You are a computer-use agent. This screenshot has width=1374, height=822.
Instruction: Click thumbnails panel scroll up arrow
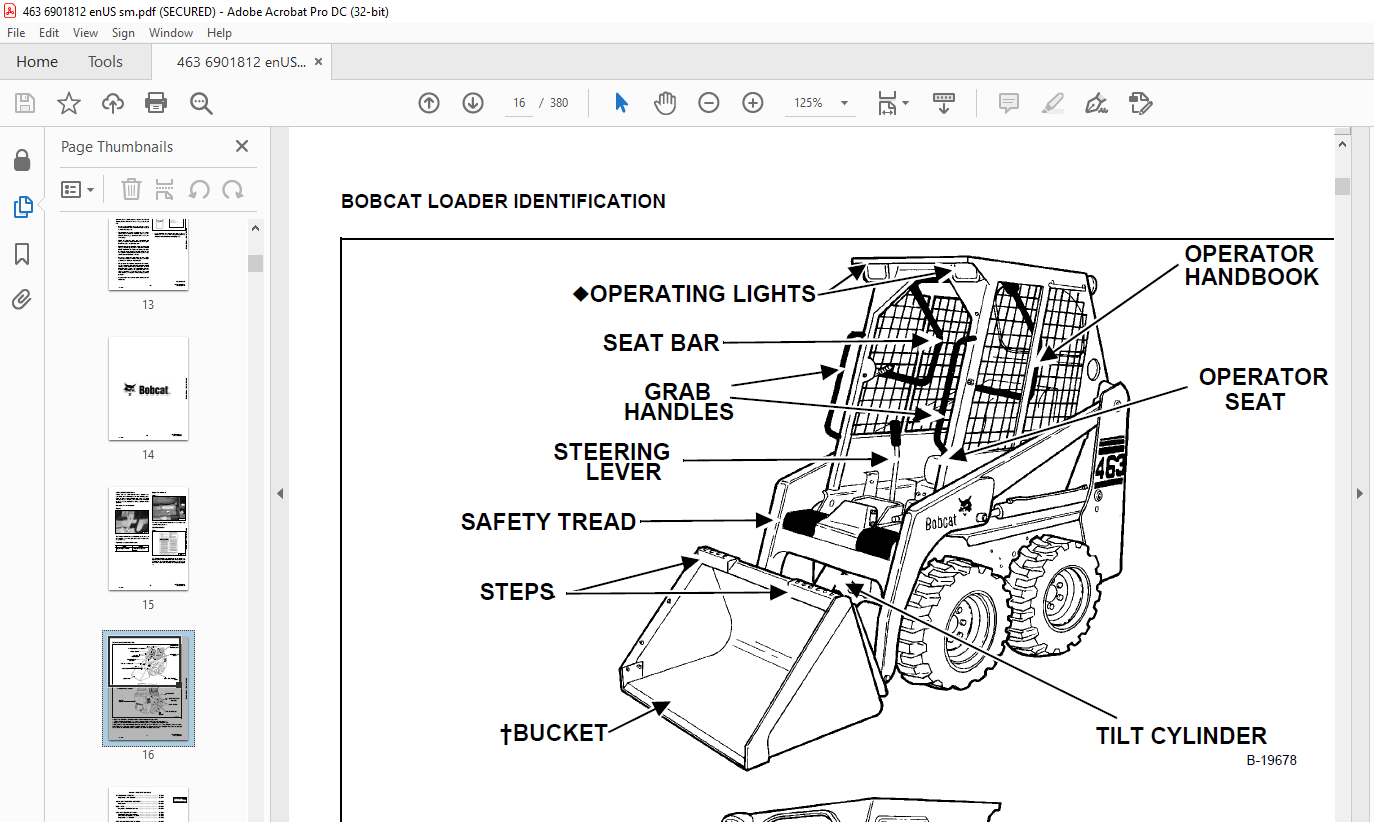255,228
